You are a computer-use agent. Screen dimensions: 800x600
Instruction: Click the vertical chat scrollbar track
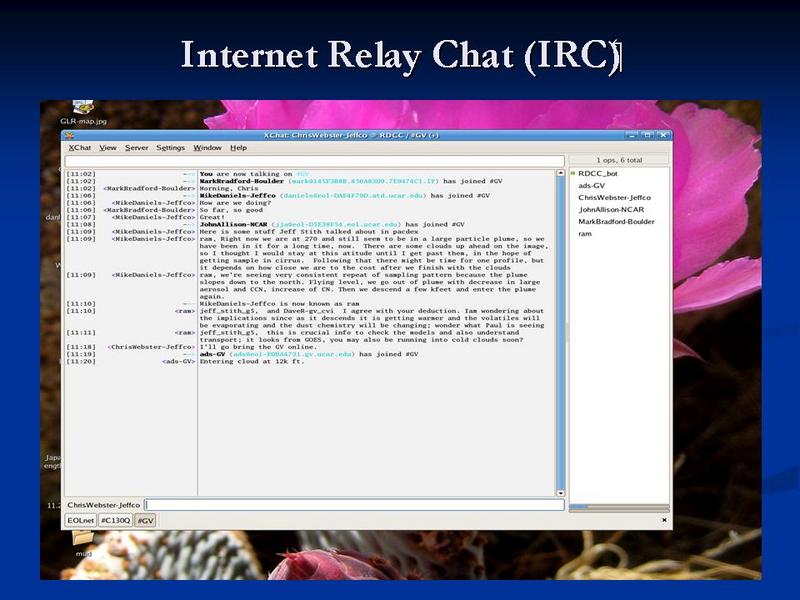pos(560,333)
